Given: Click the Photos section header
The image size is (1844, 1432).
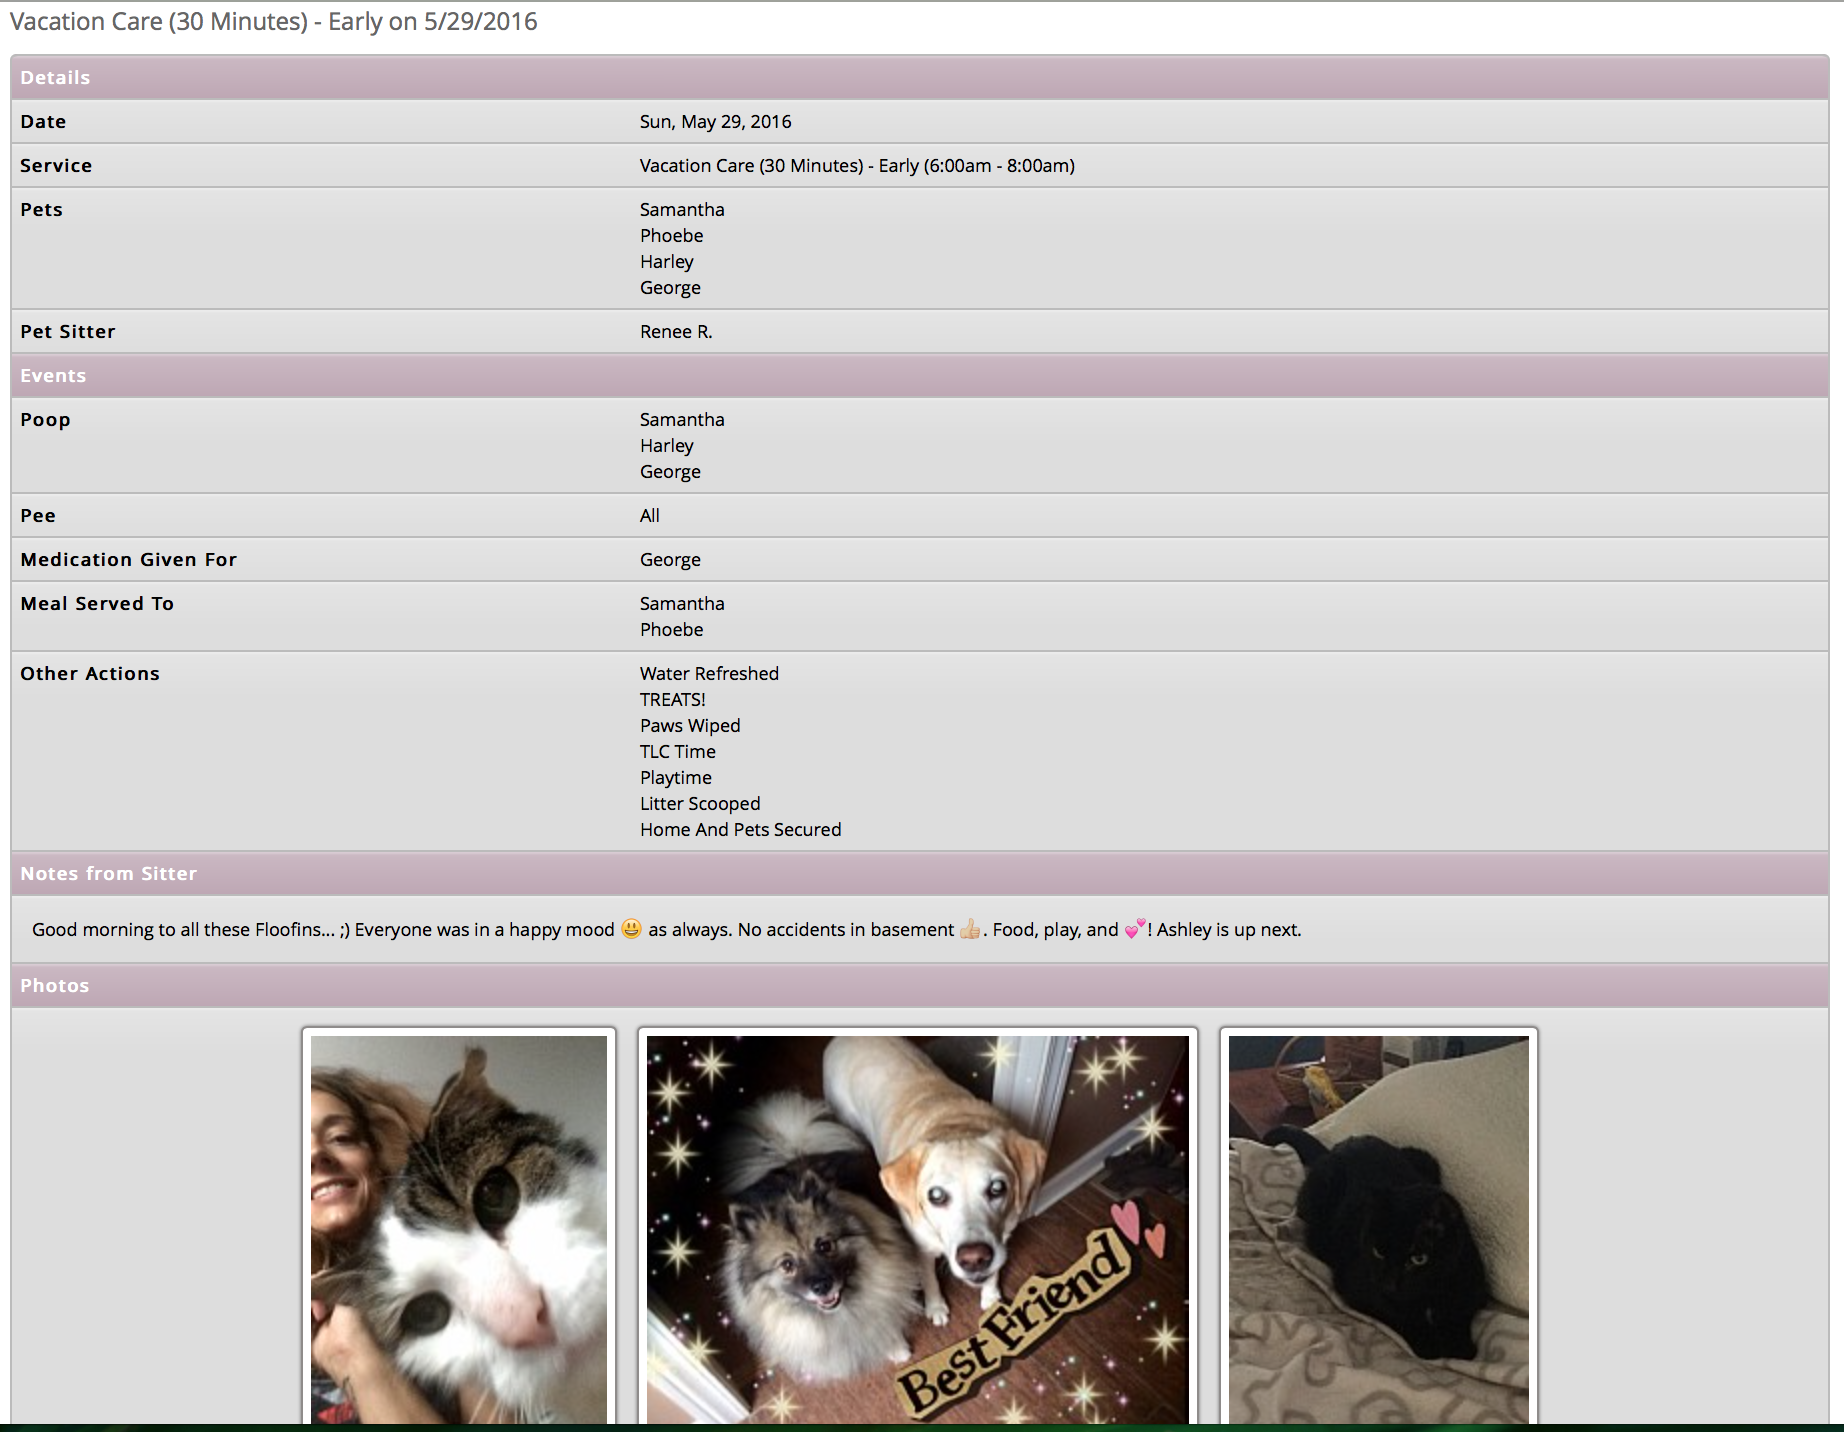Looking at the screenshot, I should tap(920, 985).
